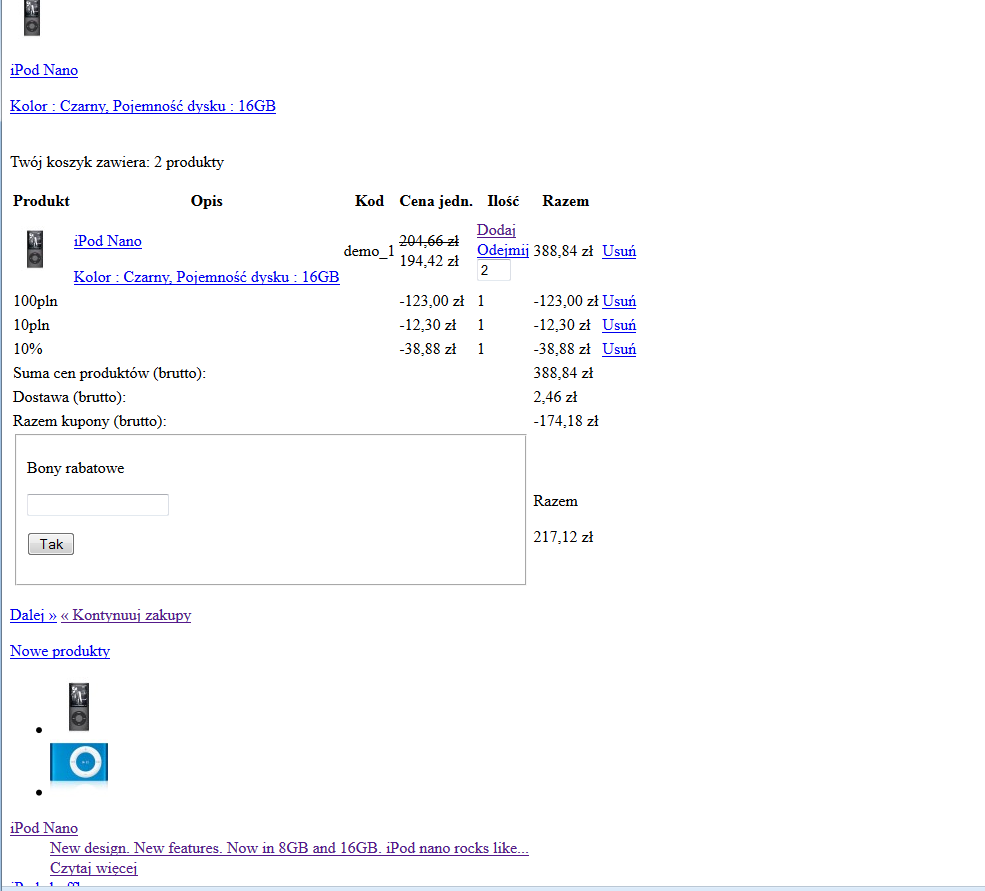
Task: Open the iPod Nano link in the cart table
Action: tap(107, 241)
